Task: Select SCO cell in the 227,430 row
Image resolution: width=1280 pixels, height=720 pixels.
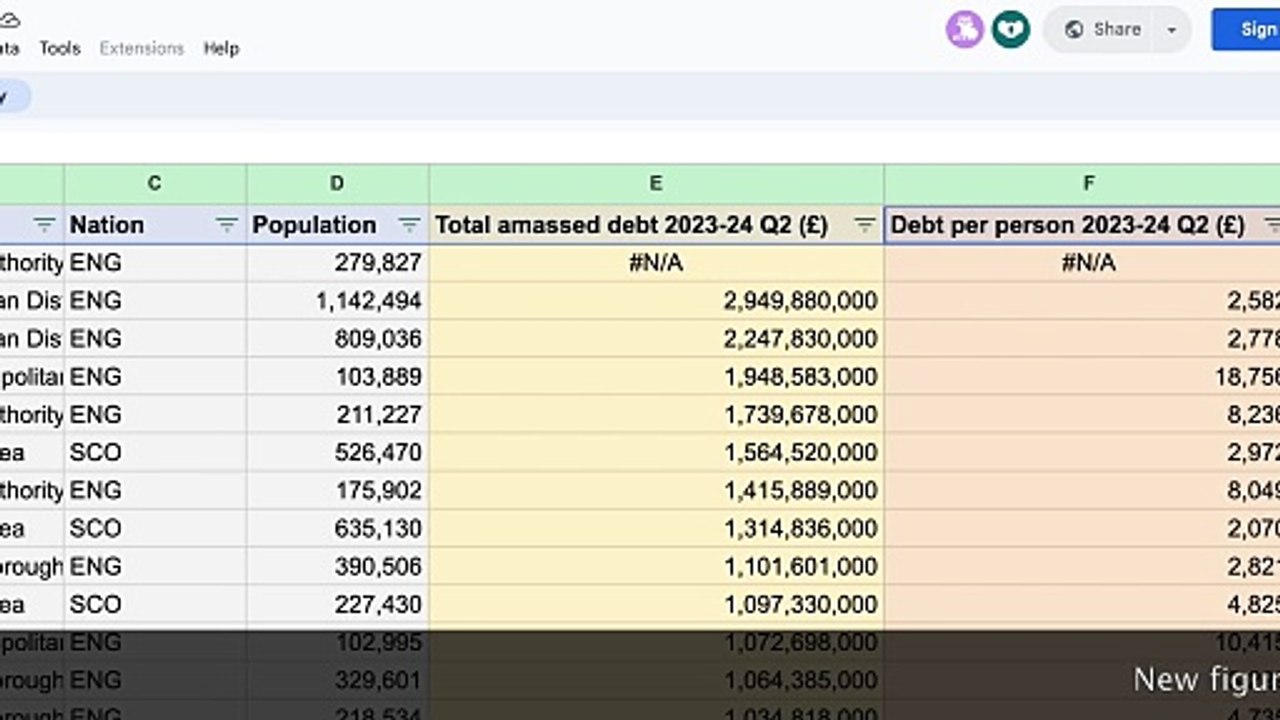Action: tap(155, 605)
